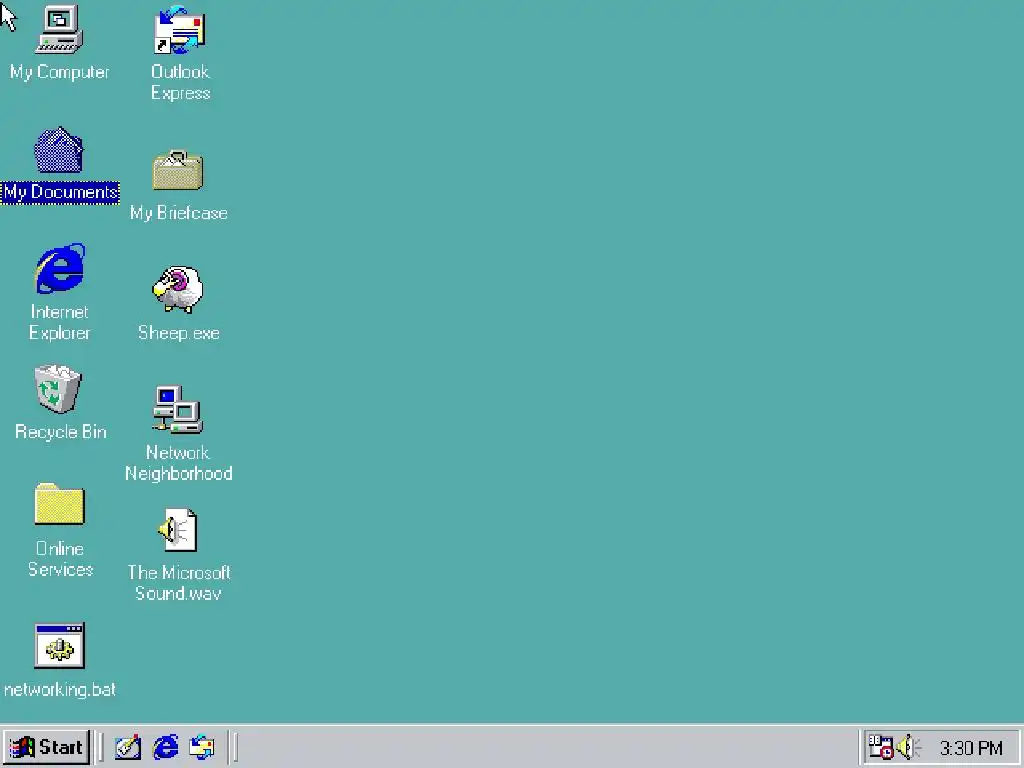The width and height of the screenshot is (1024, 768).
Task: Select the networking.bat file icon
Action: tap(59, 645)
